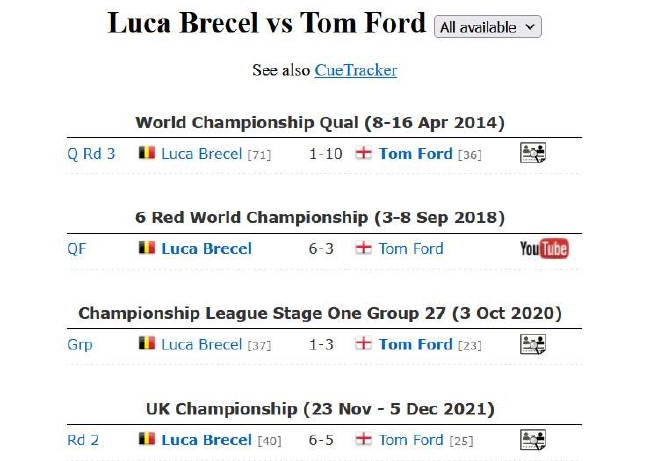Open YouTube video for 6 Red World Championship
The image size is (650, 461).
click(544, 248)
